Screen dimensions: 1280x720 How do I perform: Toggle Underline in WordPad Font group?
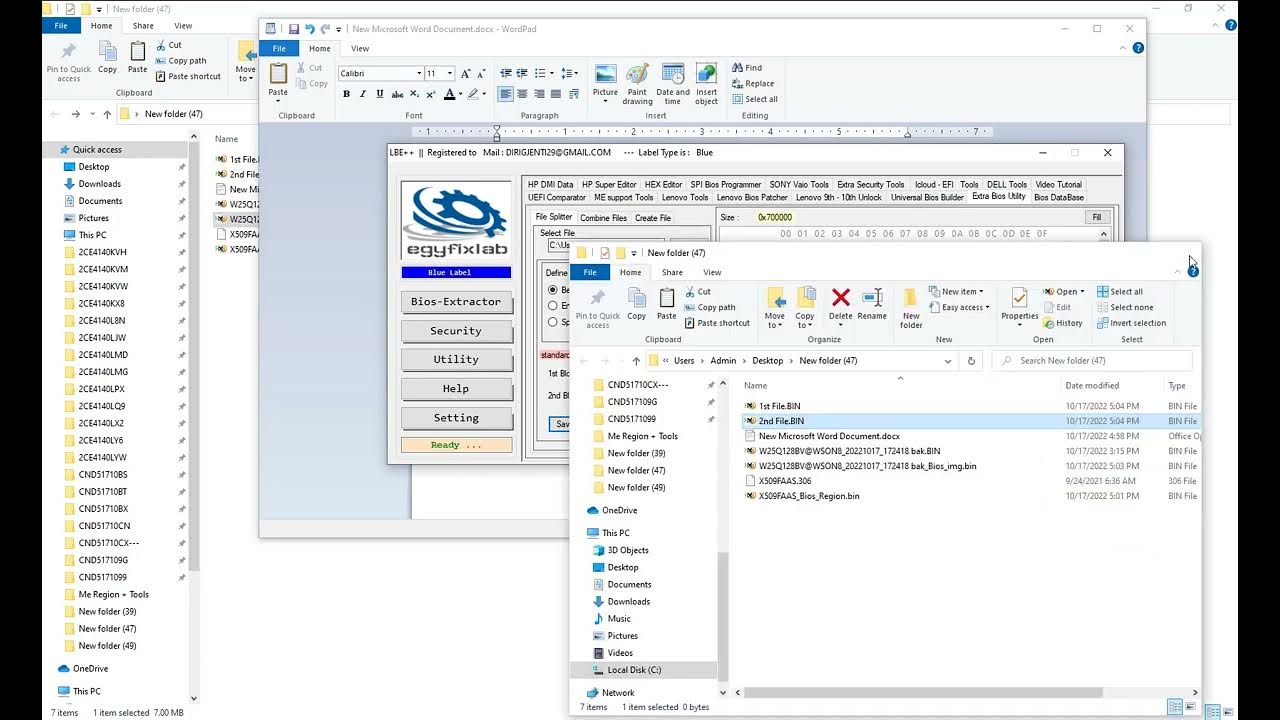(x=380, y=94)
